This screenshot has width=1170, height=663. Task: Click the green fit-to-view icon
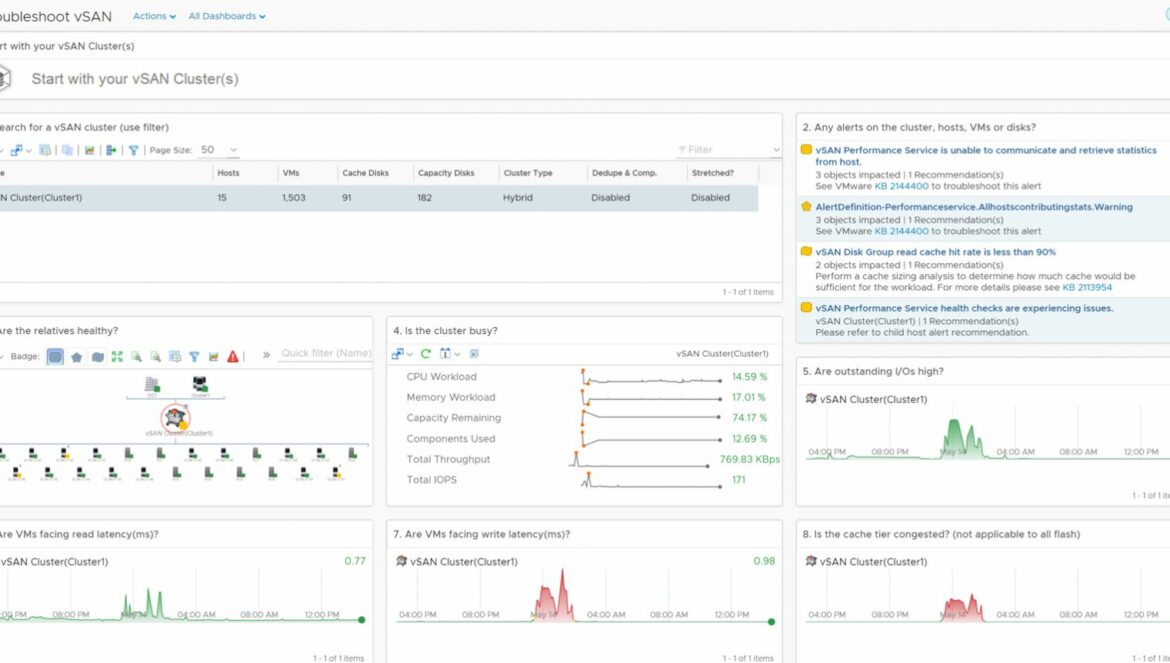pyautogui.click(x=117, y=356)
